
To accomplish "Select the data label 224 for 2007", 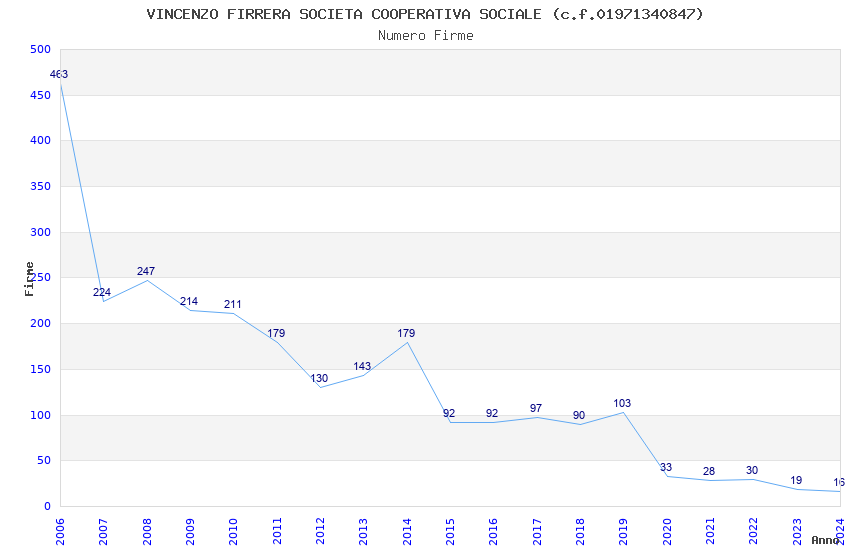I will point(102,292).
